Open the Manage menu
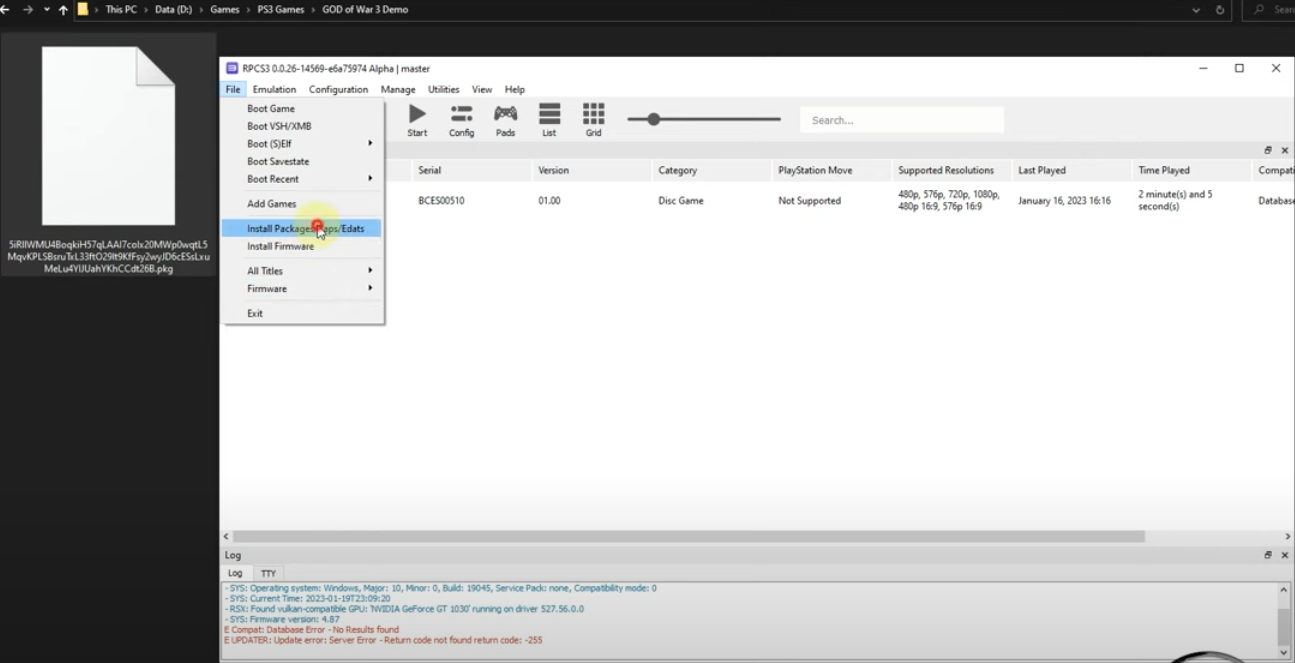The image size is (1295, 663). pos(398,90)
